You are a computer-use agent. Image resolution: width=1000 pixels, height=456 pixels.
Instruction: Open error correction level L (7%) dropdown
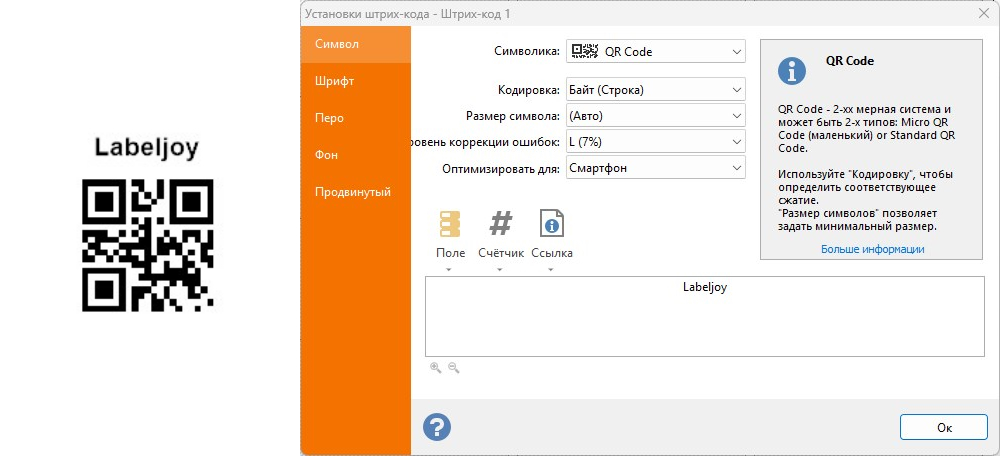pyautogui.click(x=656, y=142)
